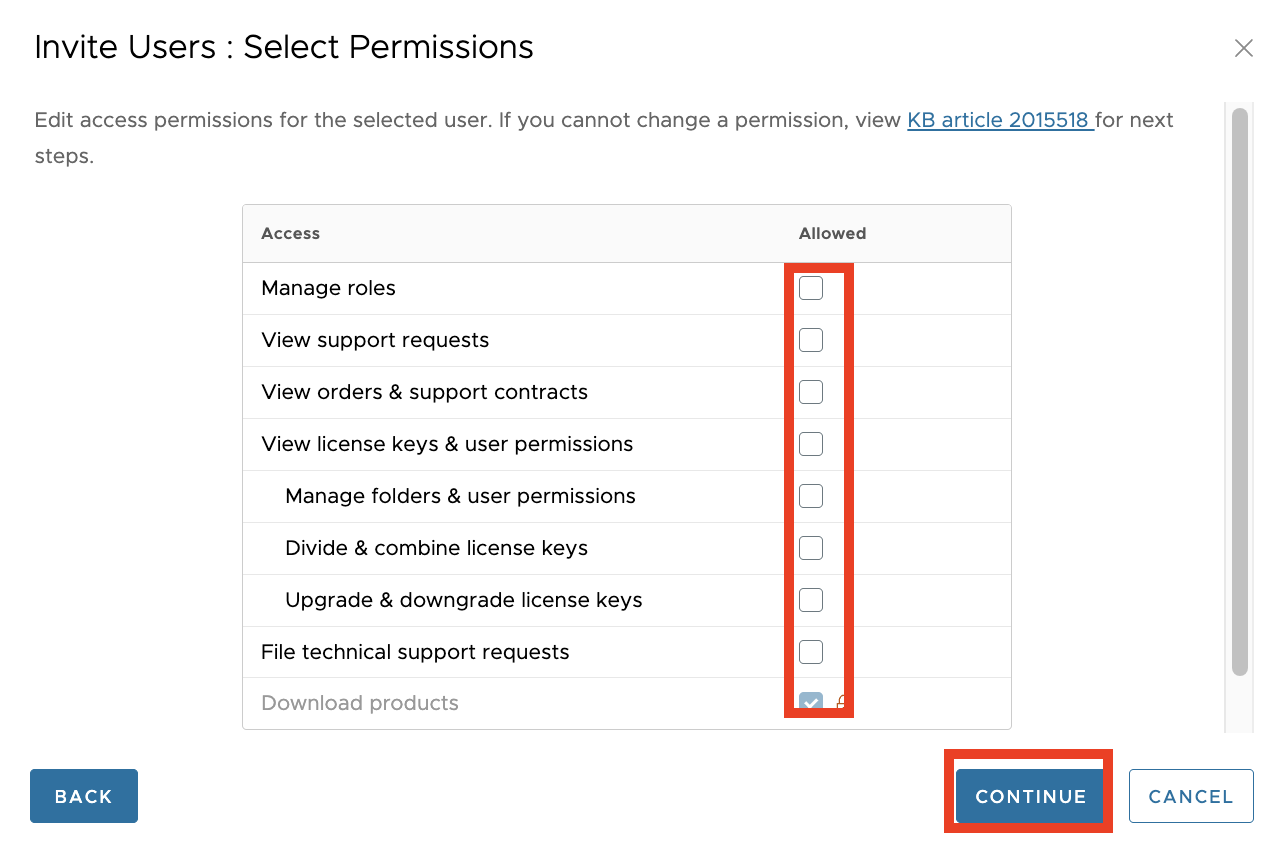Screen dimensions: 1278x852
Task: Click the Access column header
Action: 290,233
